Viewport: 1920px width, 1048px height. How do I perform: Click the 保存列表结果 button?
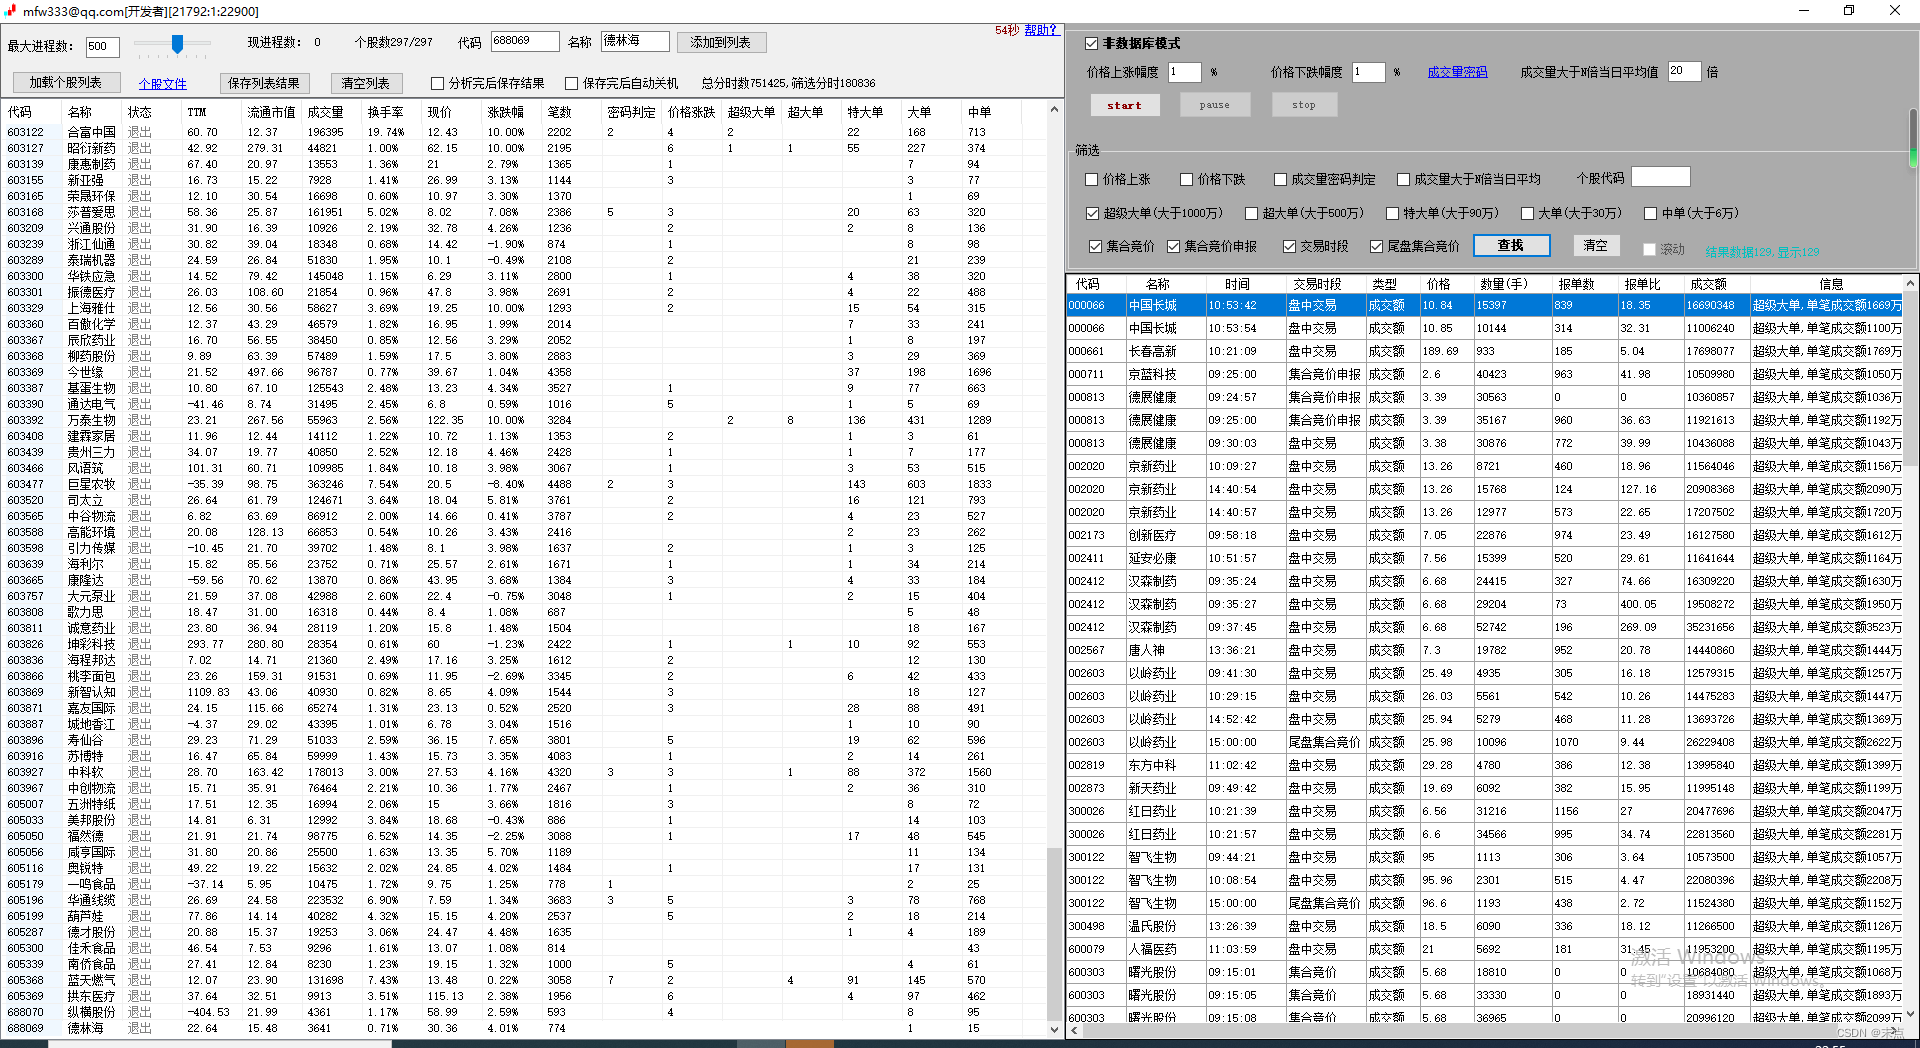(x=264, y=83)
